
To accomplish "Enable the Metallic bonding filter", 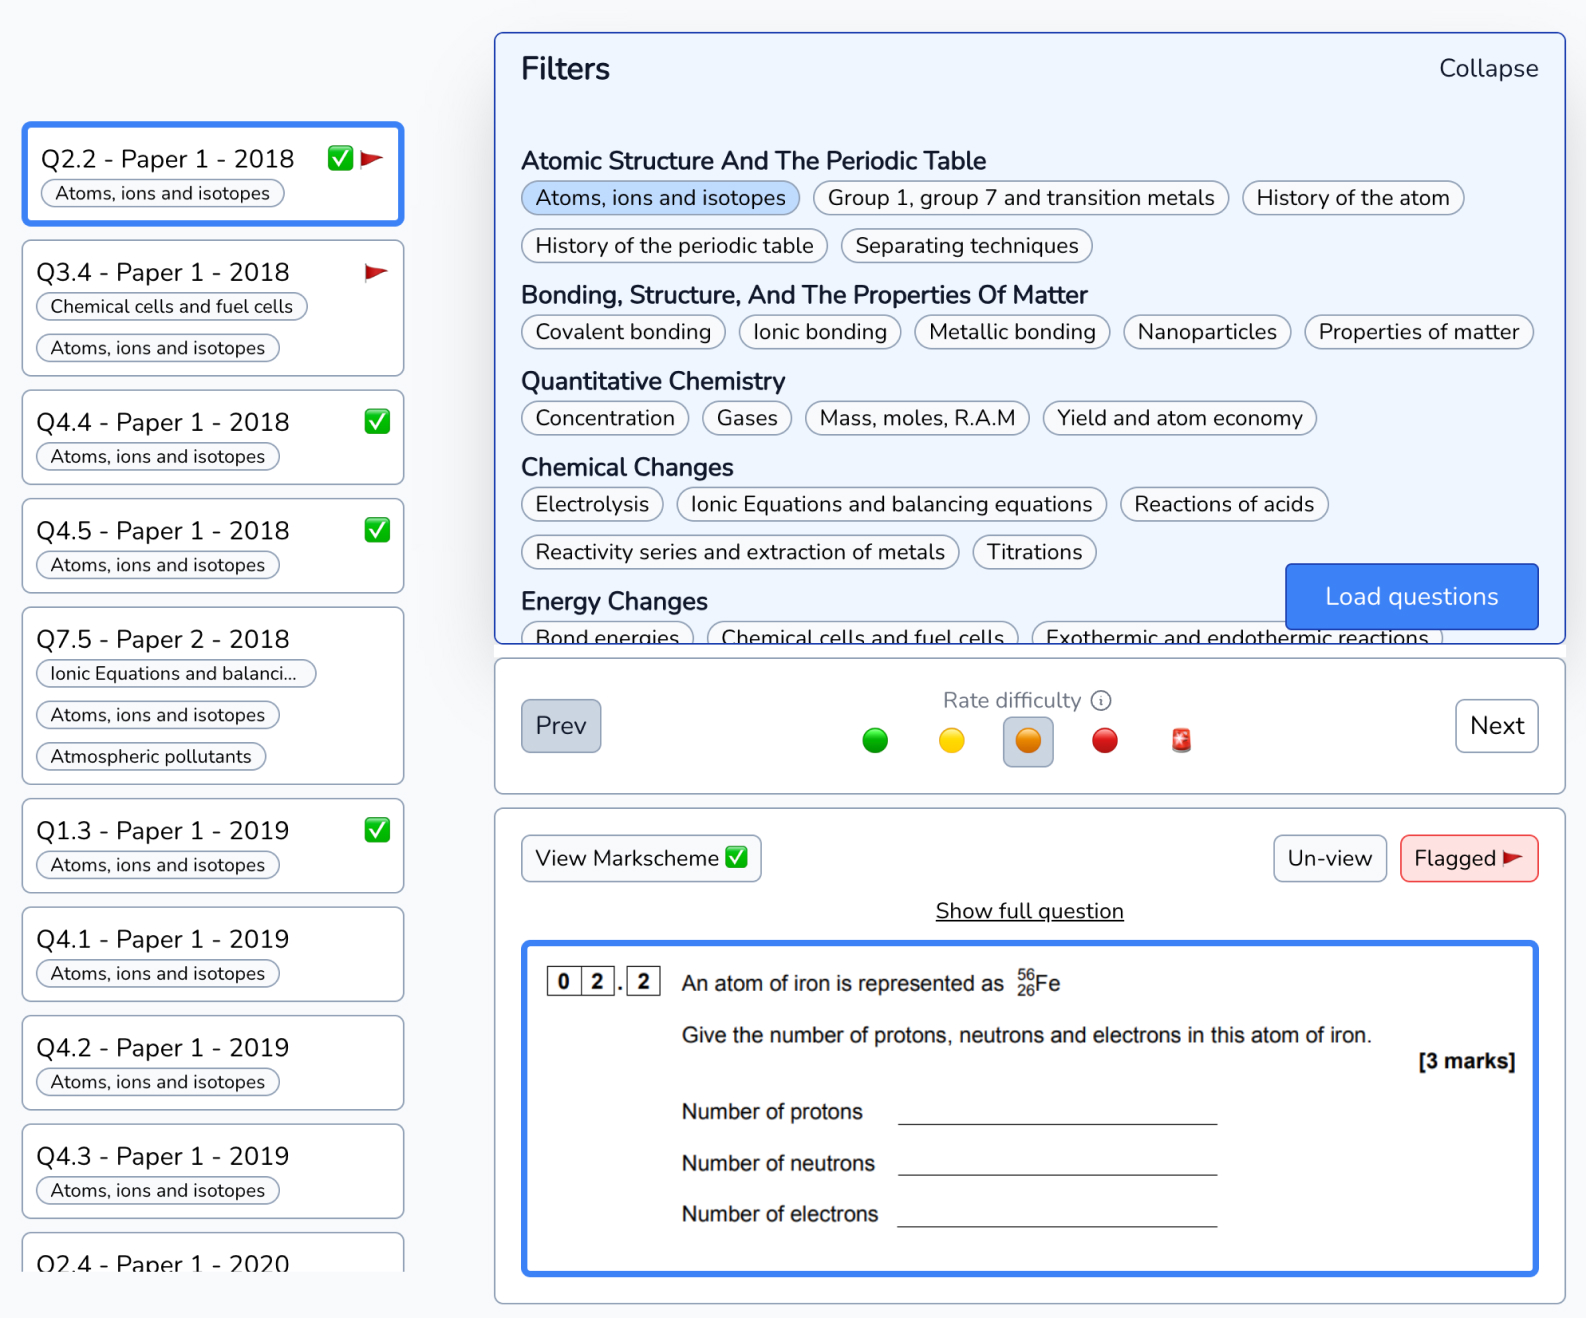I will coord(1012,332).
